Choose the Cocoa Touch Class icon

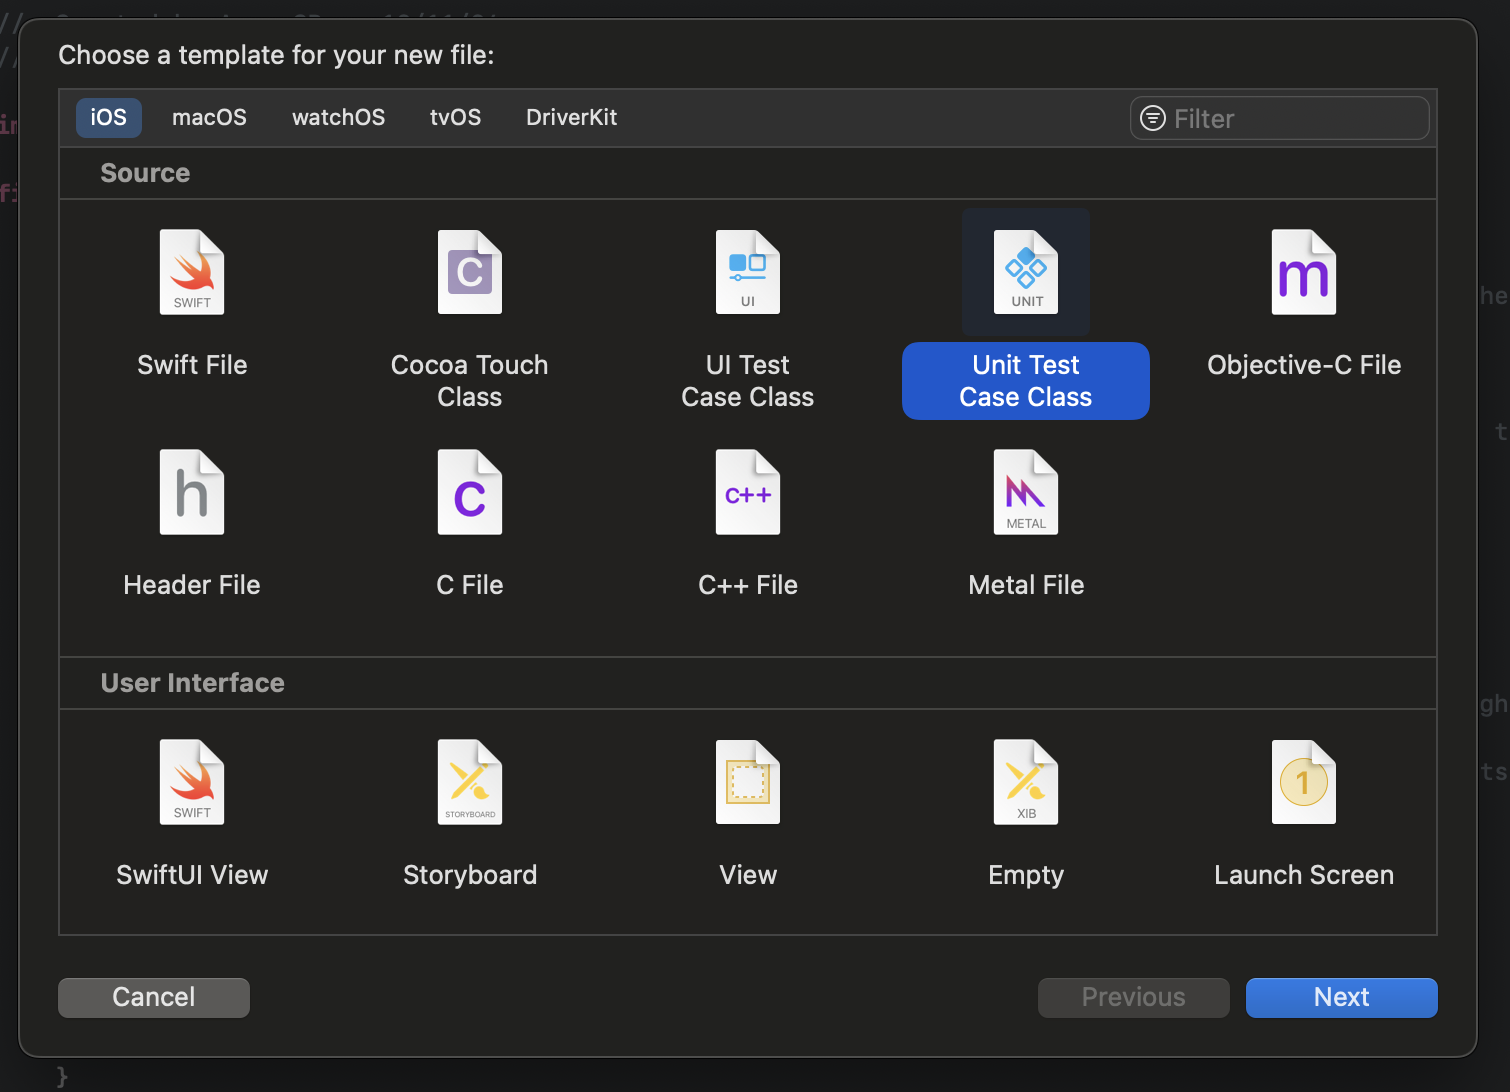pyautogui.click(x=470, y=272)
